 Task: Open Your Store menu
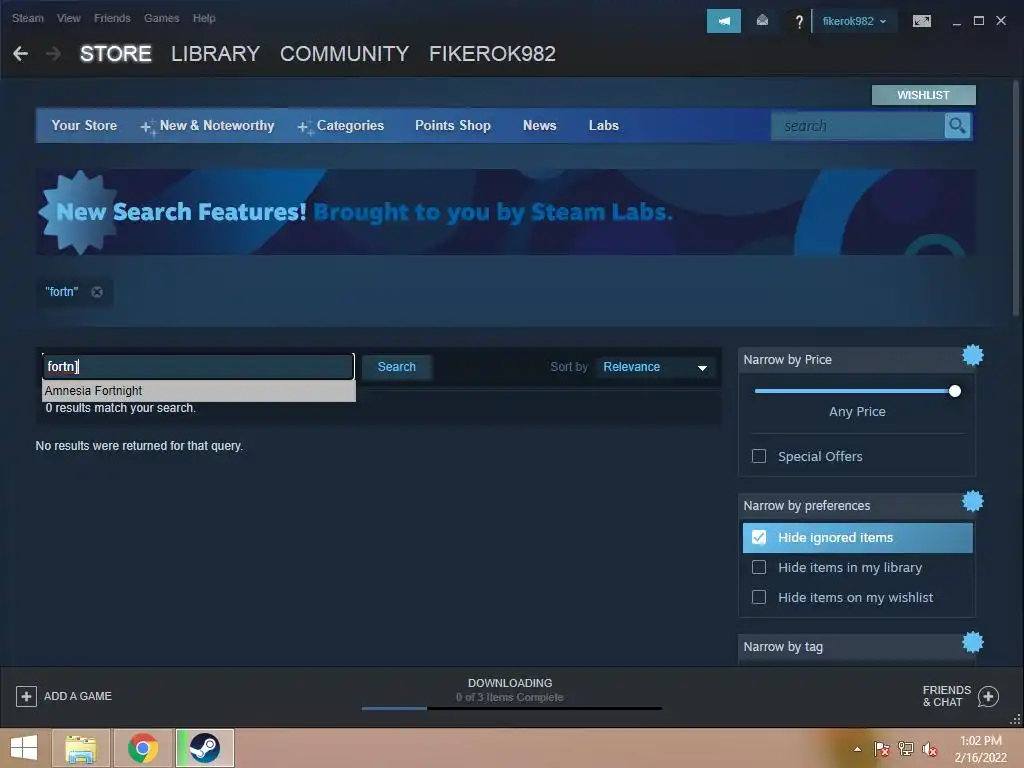point(84,125)
